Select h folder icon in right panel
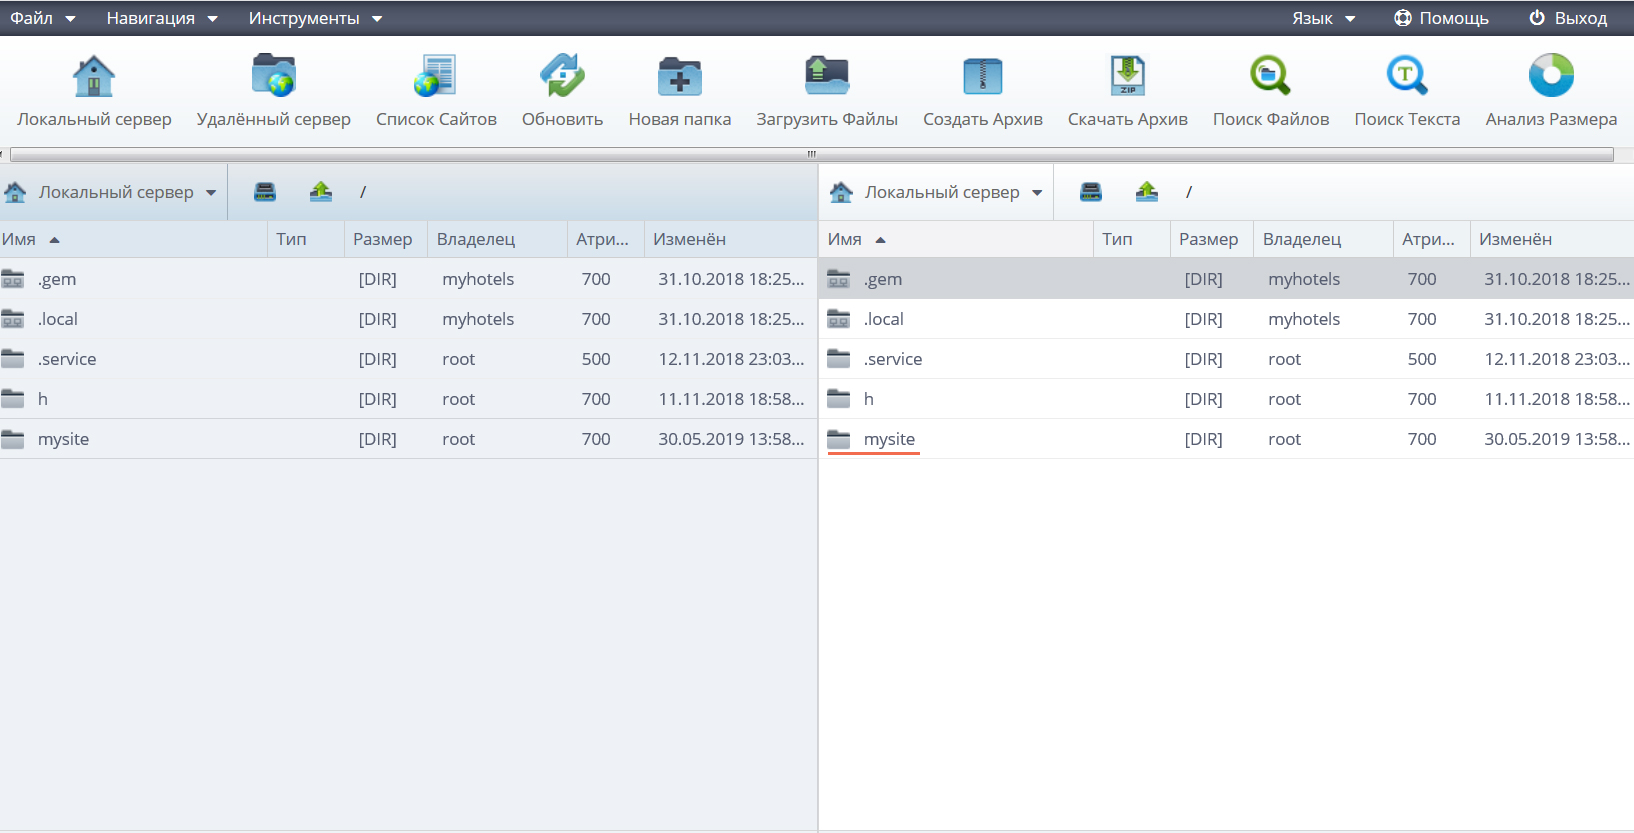 [839, 399]
